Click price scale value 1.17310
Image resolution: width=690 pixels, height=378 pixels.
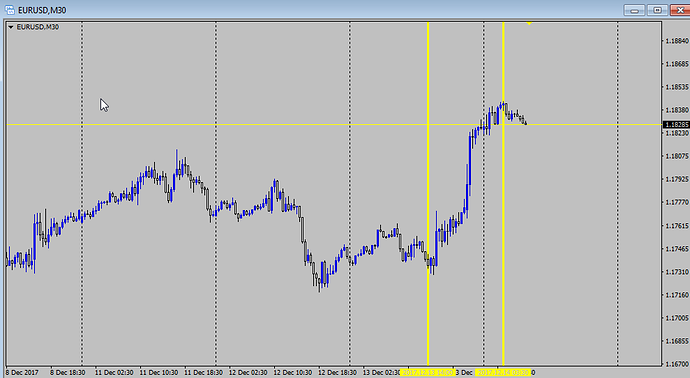[677, 272]
